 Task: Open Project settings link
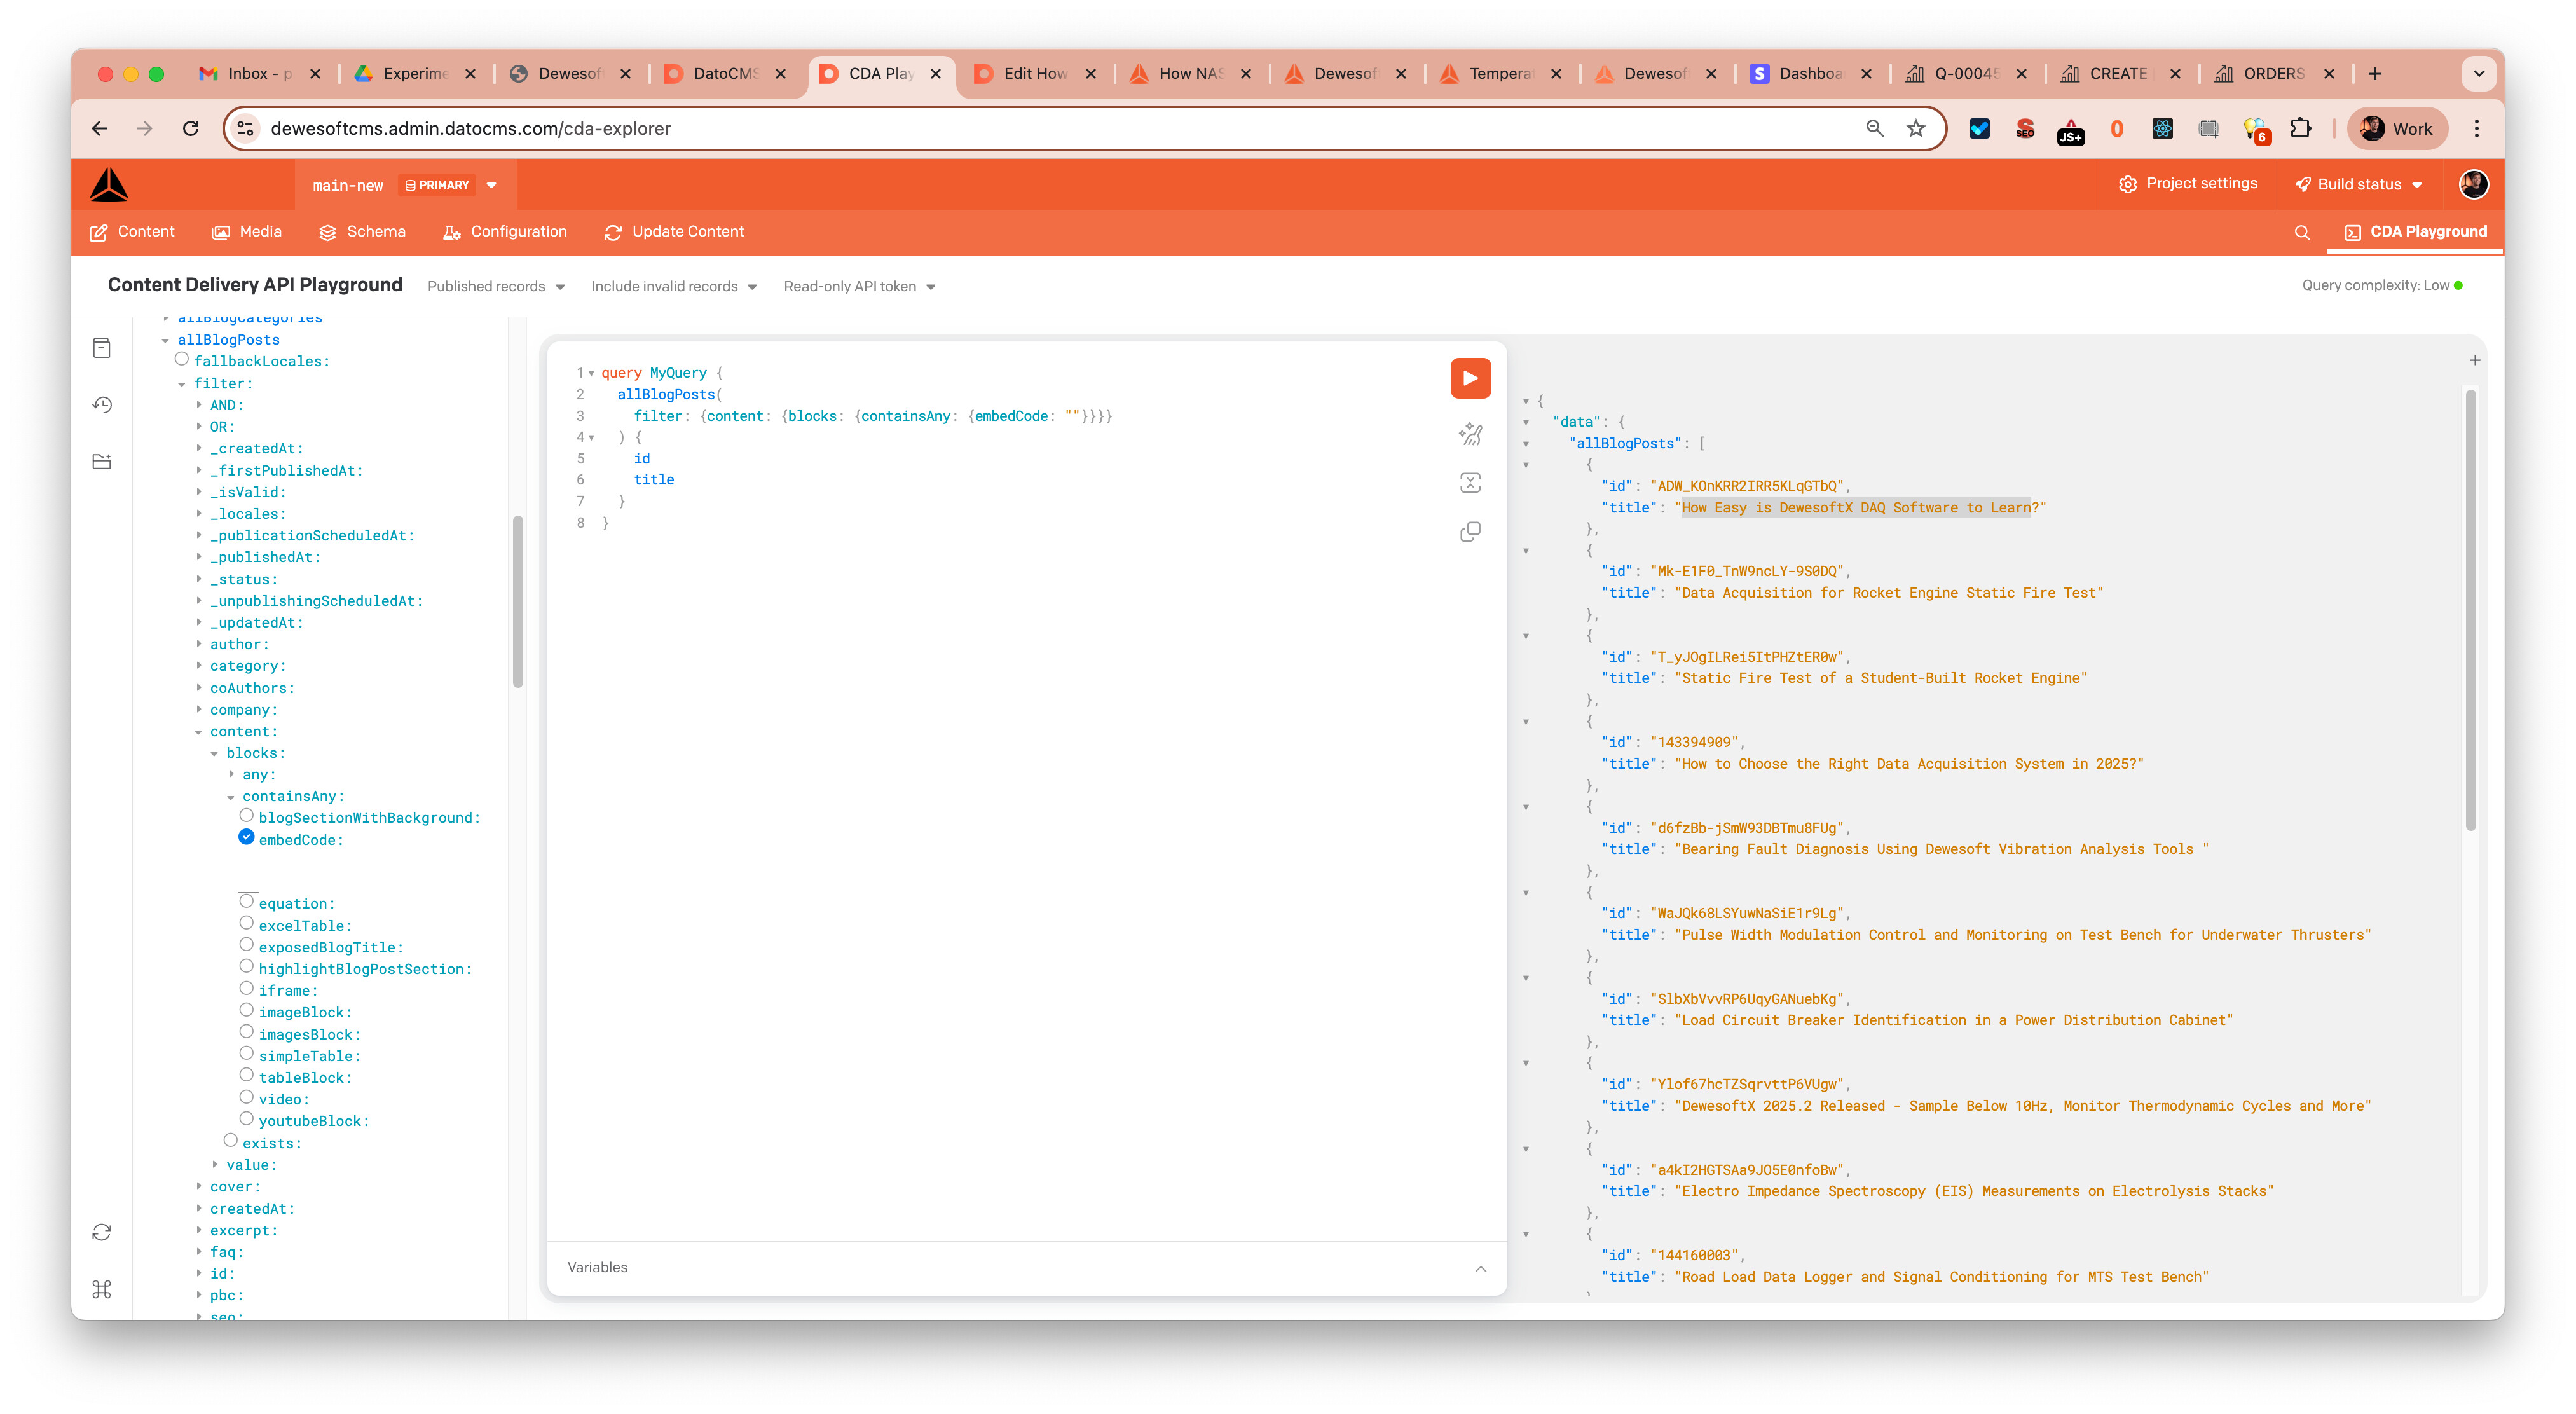coord(2187,184)
